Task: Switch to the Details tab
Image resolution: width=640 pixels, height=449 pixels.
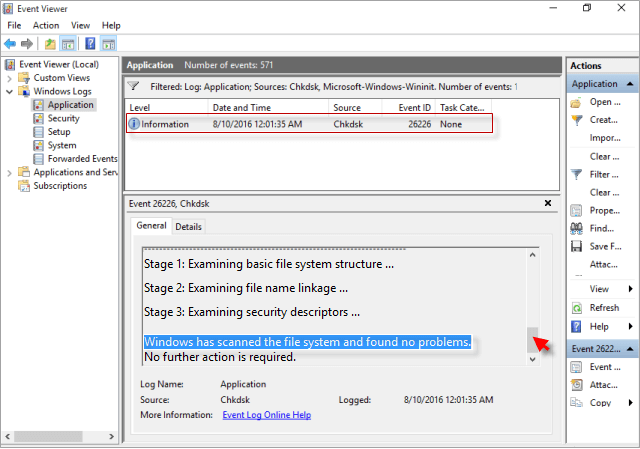Action: (x=188, y=227)
